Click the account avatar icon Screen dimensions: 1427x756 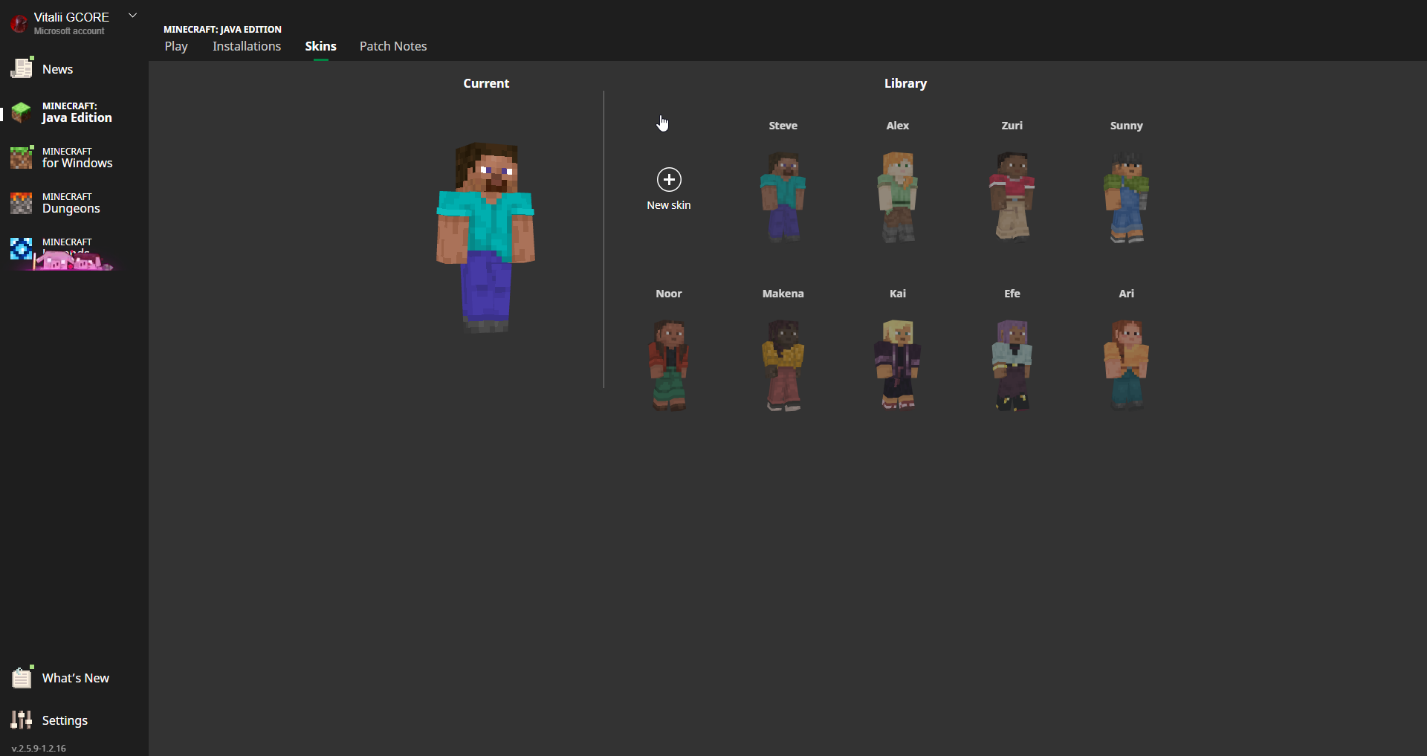click(18, 24)
